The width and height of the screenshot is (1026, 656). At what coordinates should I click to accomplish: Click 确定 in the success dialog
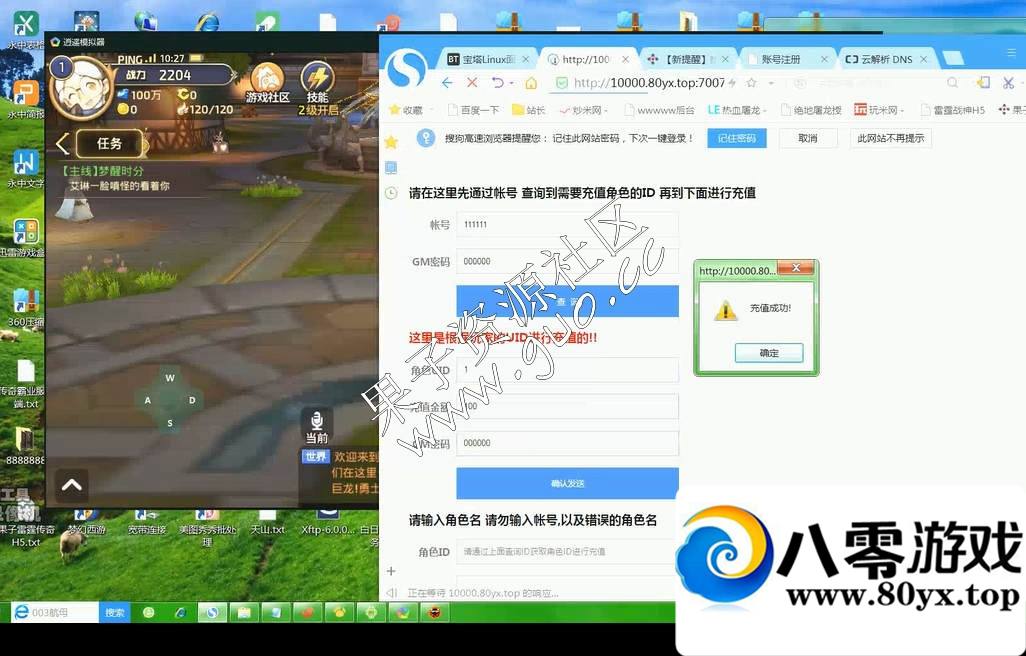coord(768,353)
